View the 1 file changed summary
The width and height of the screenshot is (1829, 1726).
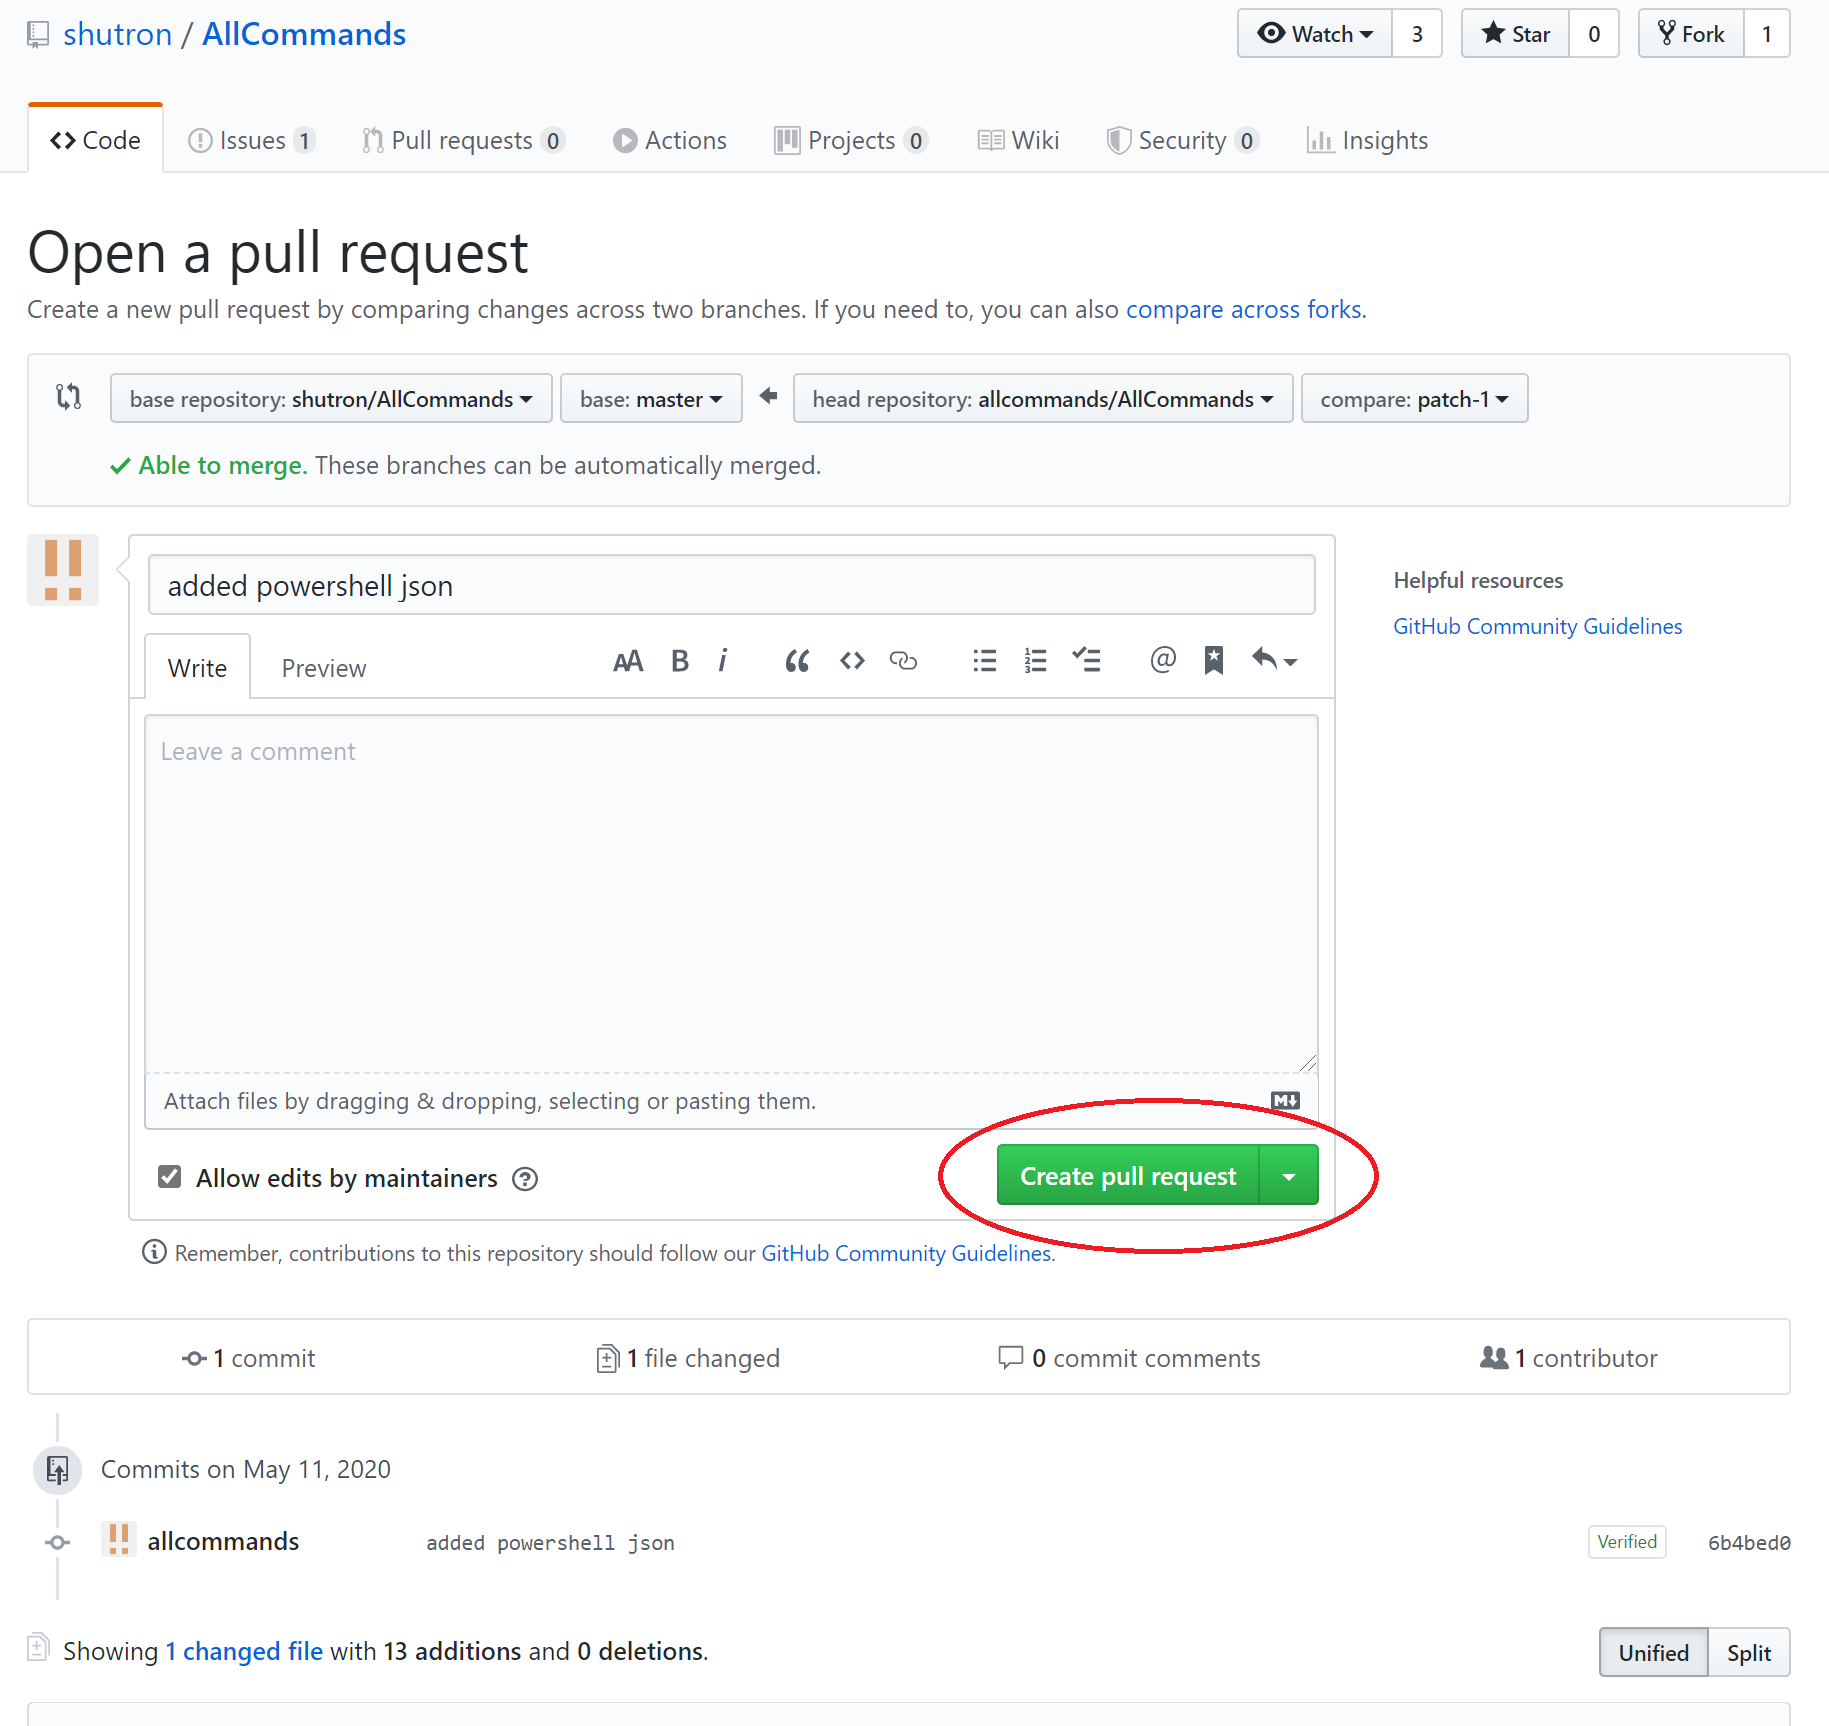[688, 1358]
